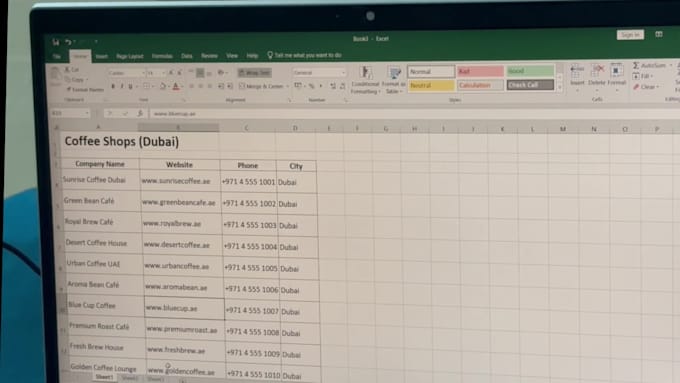Viewport: 680px width, 383px height.
Task: Click the Decrease Indent icon
Action: point(221,86)
